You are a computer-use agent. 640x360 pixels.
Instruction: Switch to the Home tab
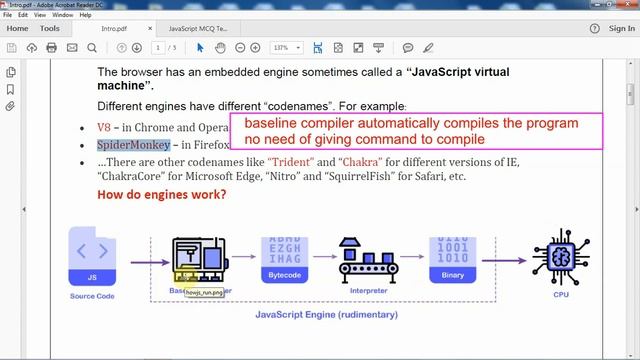point(17,29)
